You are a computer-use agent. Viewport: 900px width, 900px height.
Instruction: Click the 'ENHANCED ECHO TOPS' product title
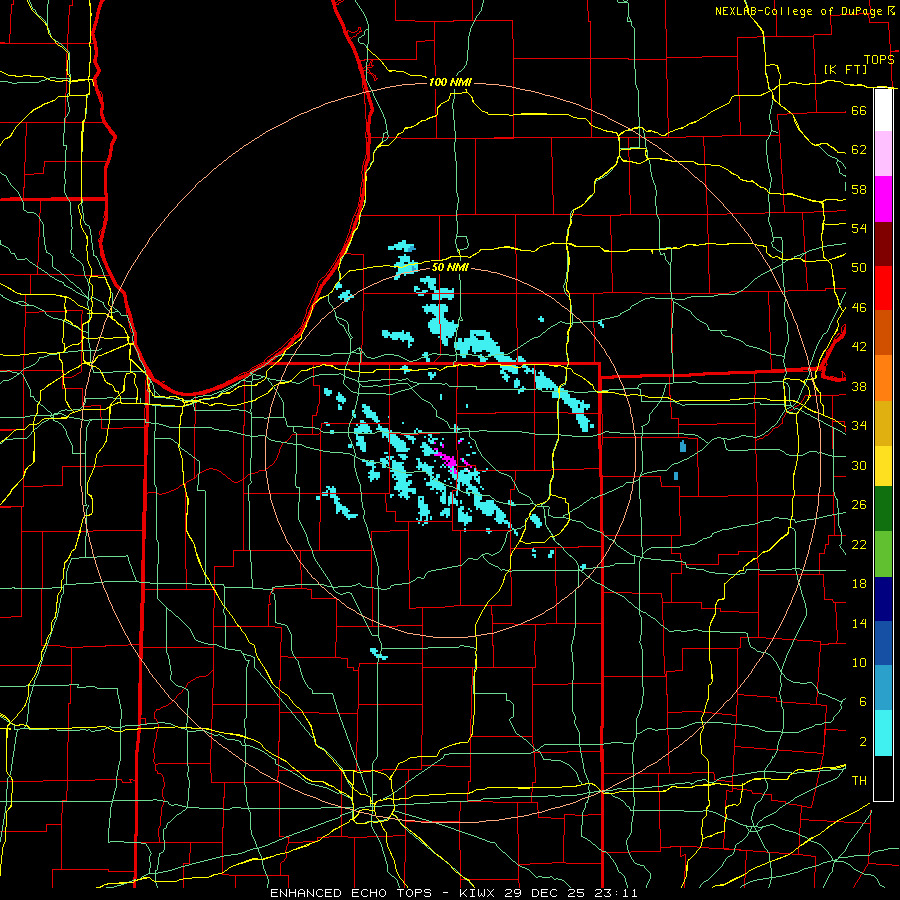tap(351, 893)
